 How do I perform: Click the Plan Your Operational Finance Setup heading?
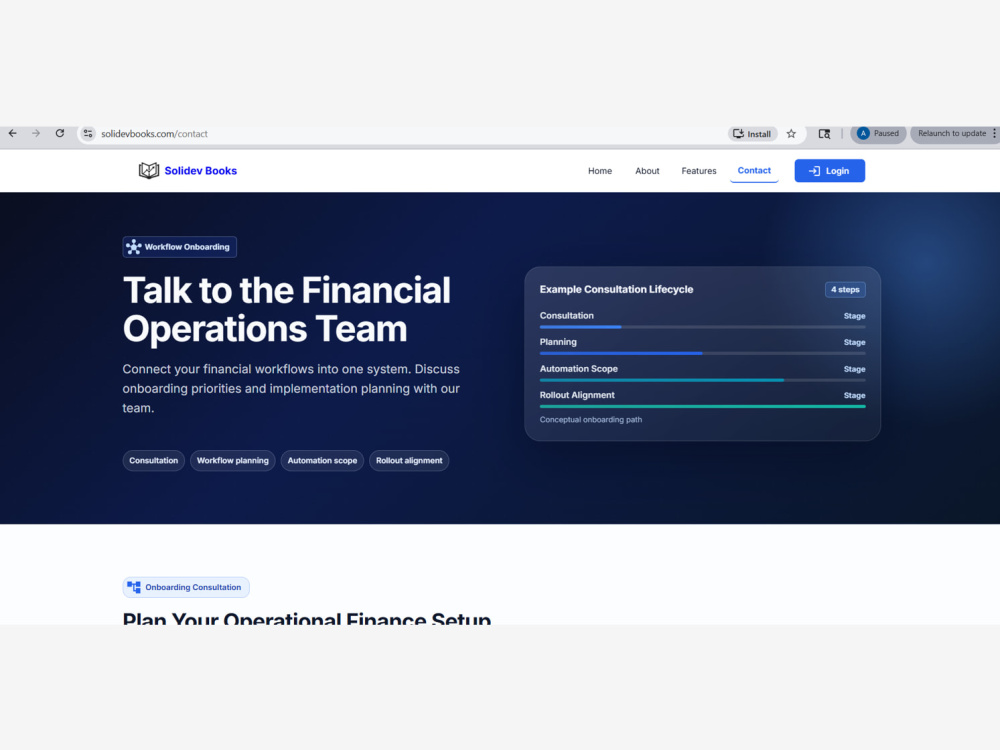[x=307, y=617]
